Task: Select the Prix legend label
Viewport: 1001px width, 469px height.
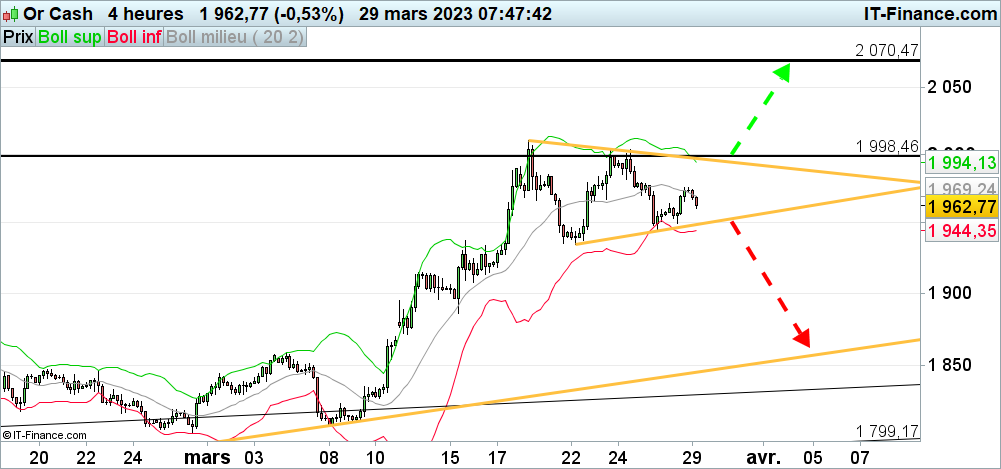Action: click(18, 37)
